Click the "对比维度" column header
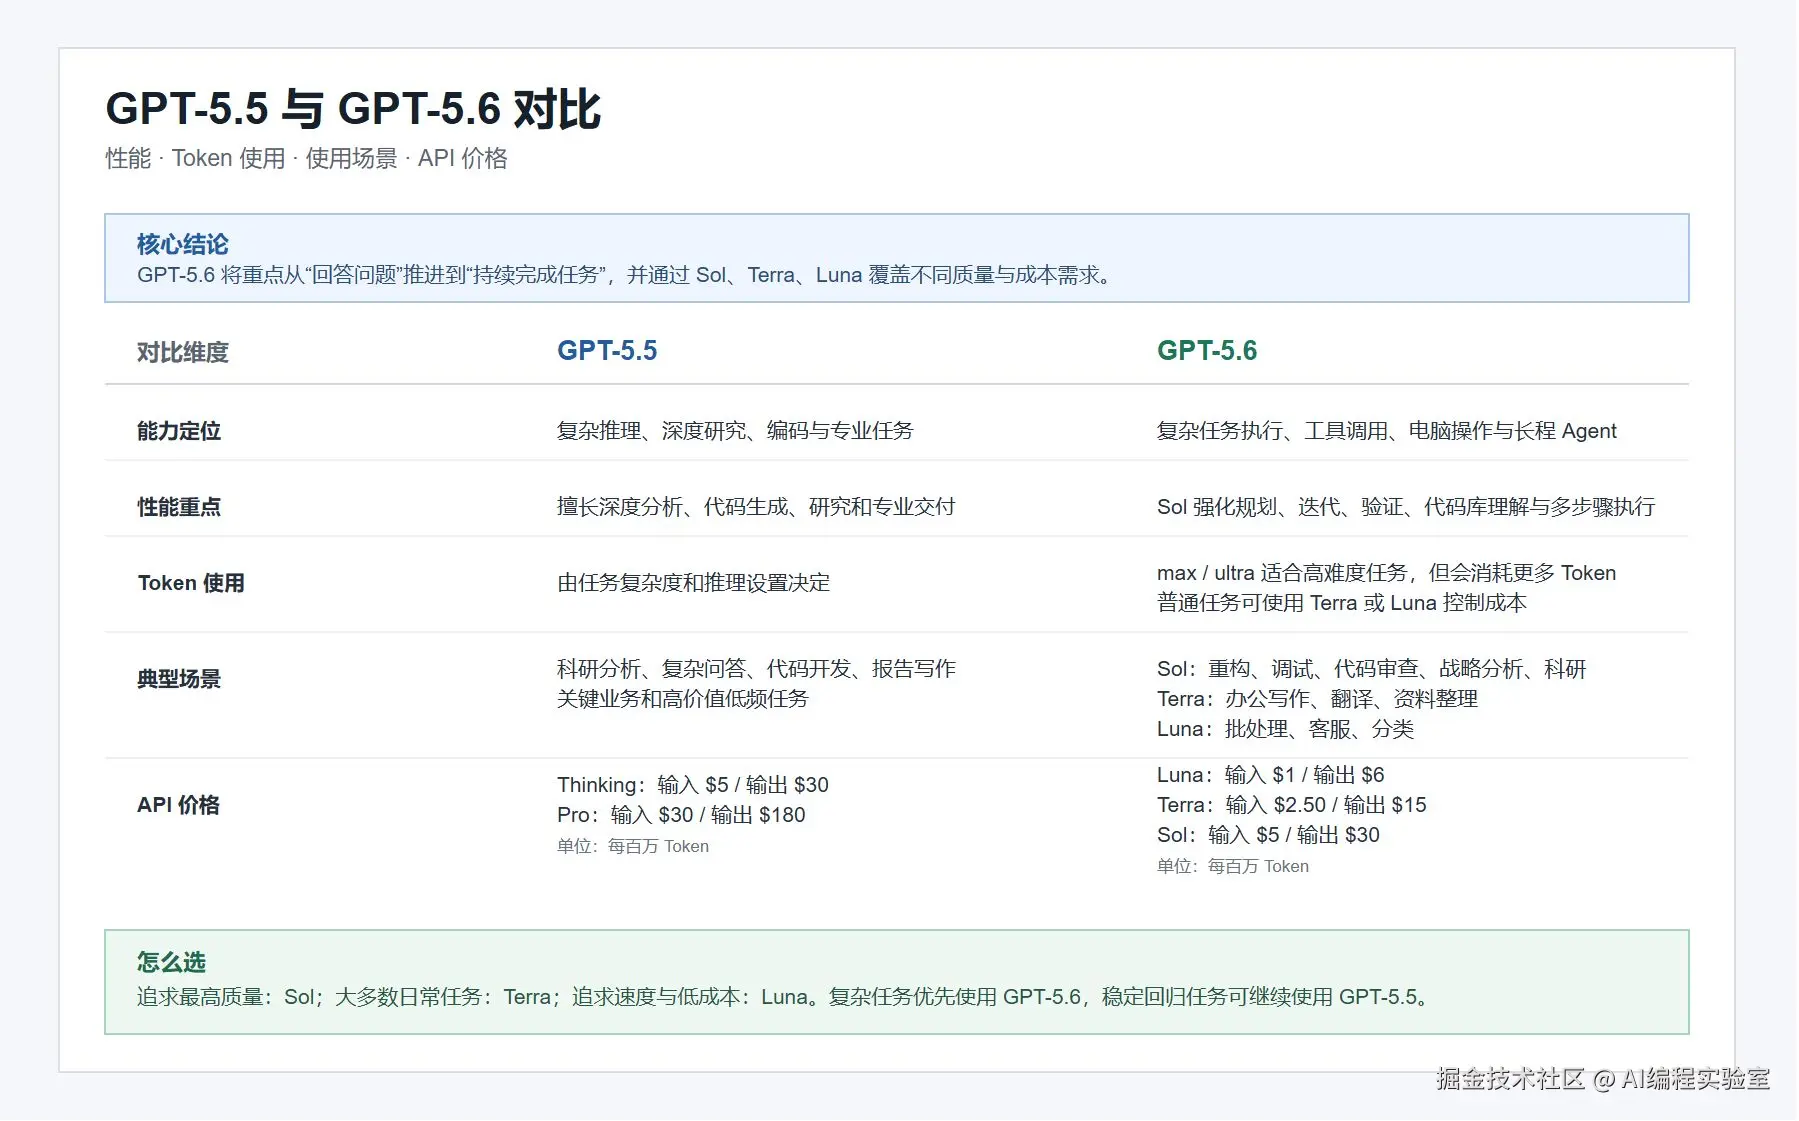 (183, 352)
